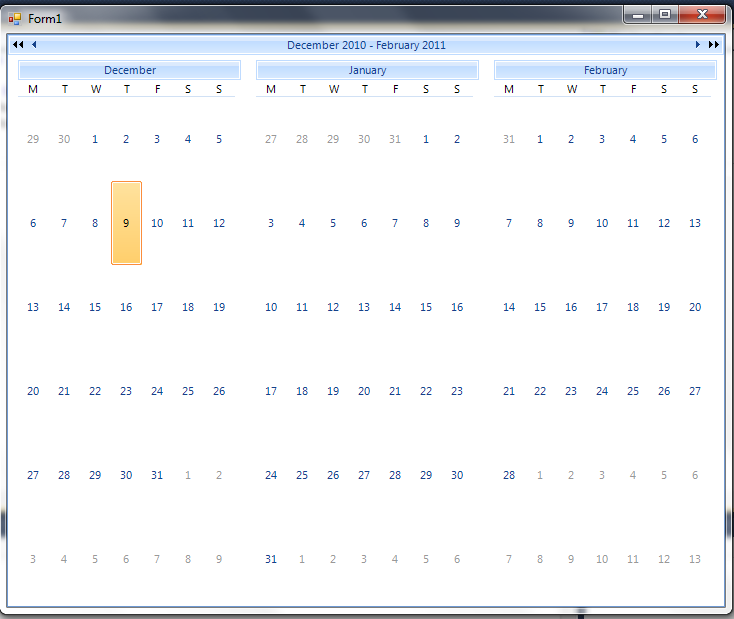Select February 27
The height and width of the screenshot is (619, 734).
tap(695, 391)
